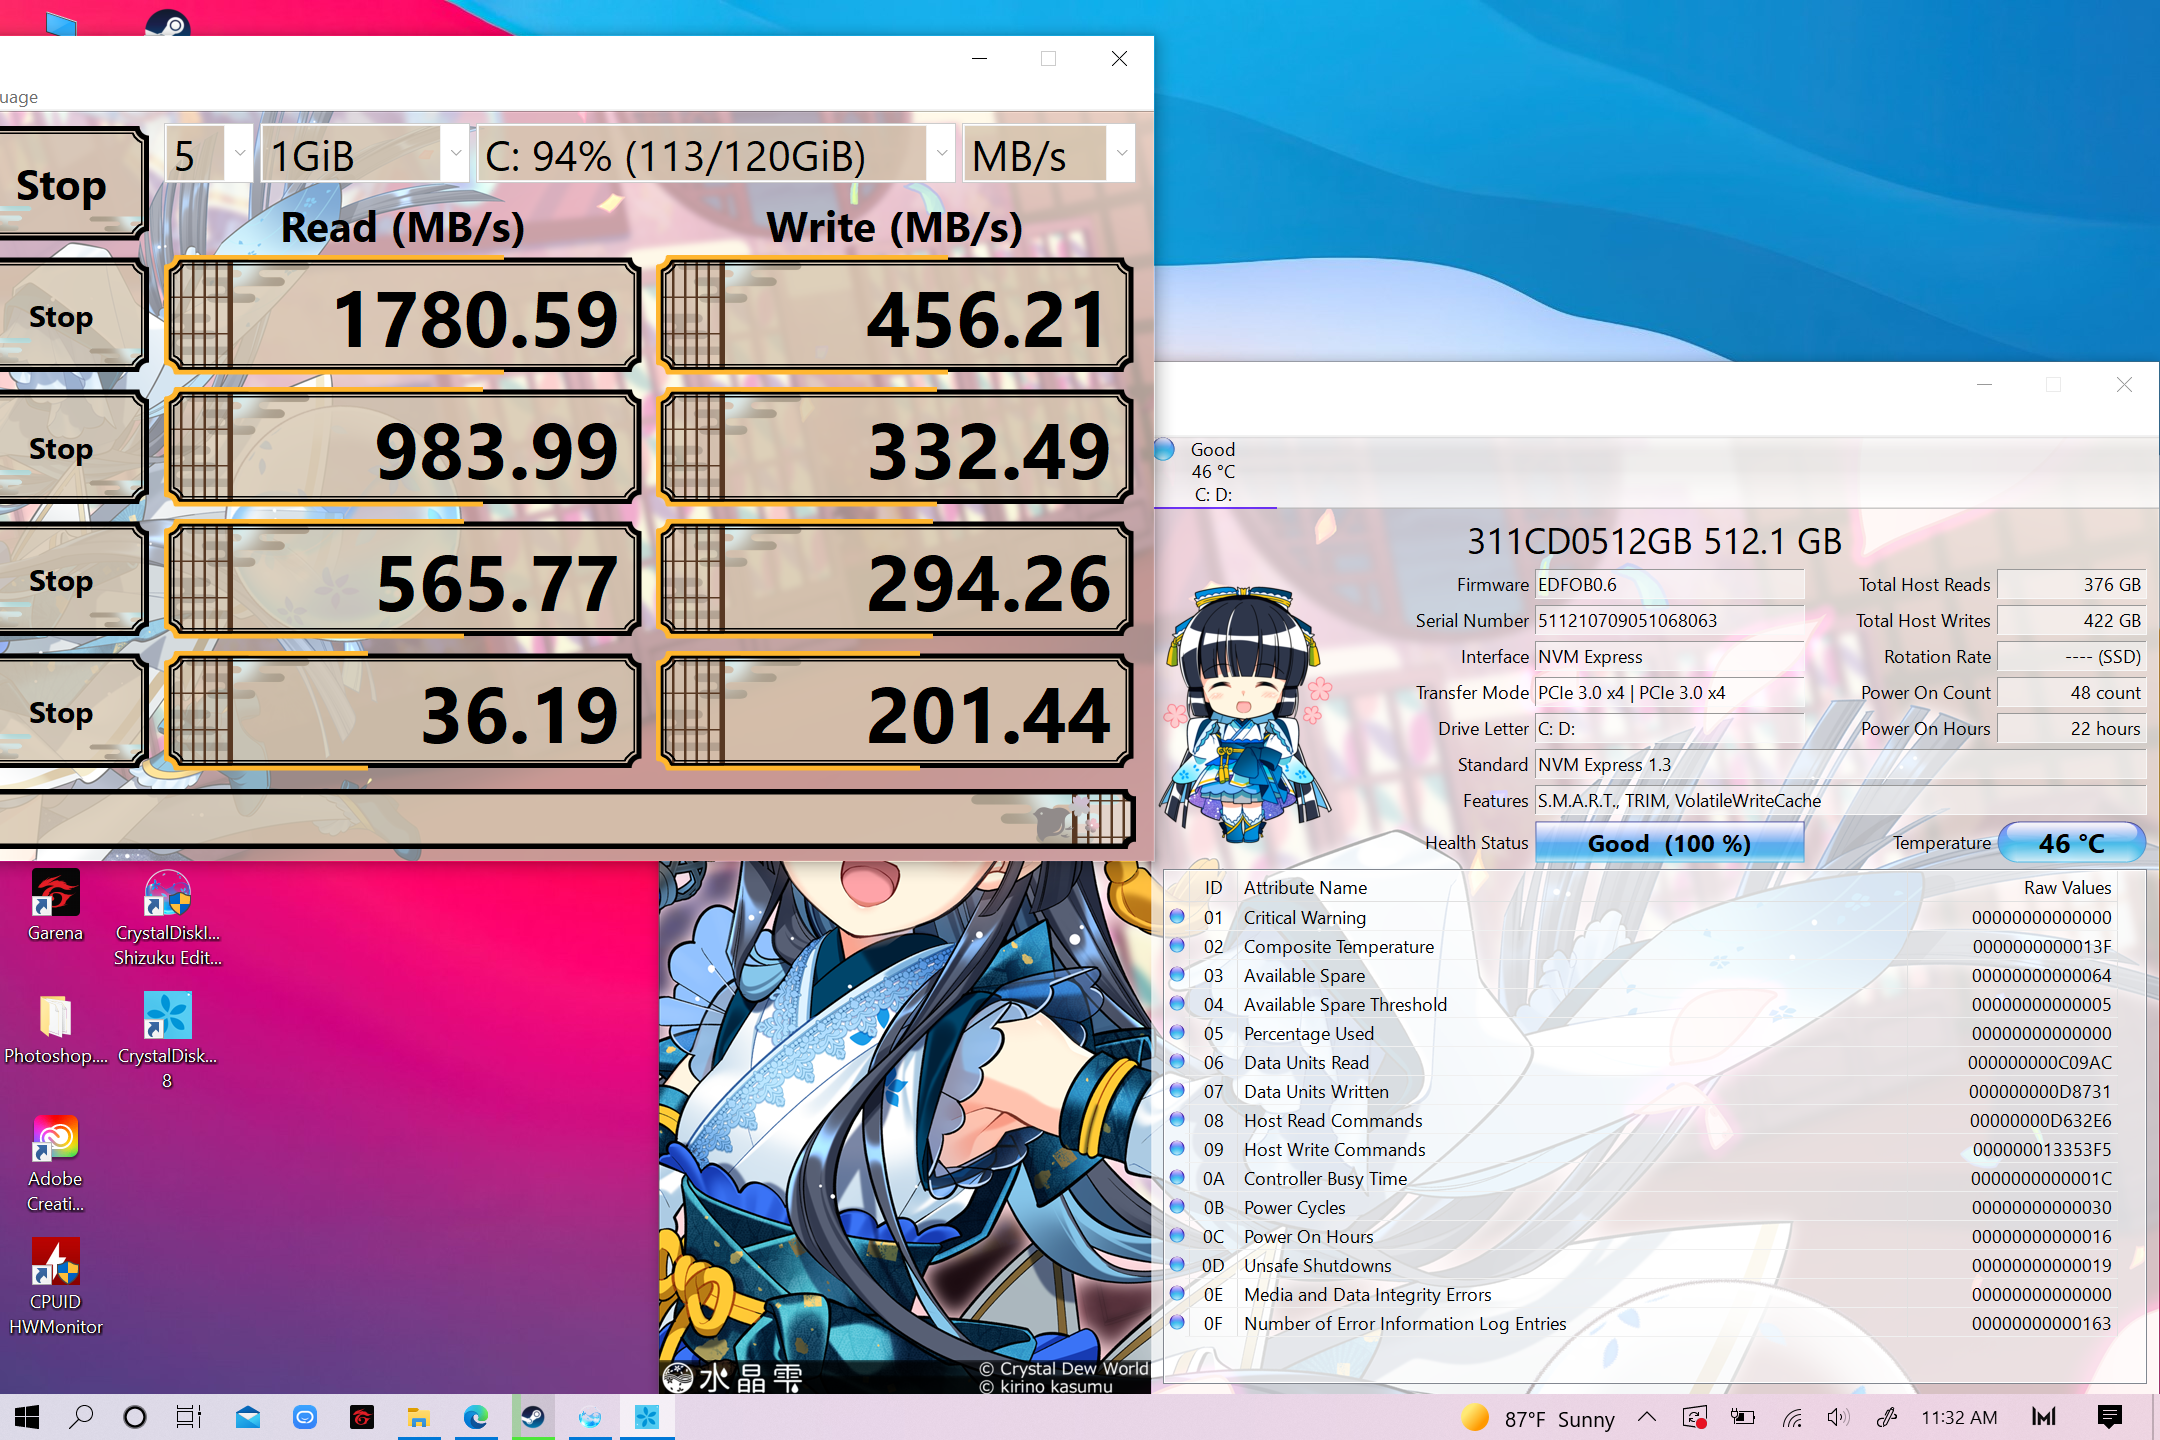2160x1440 pixels.
Task: Open notification center icon
Action: pos(2110,1417)
